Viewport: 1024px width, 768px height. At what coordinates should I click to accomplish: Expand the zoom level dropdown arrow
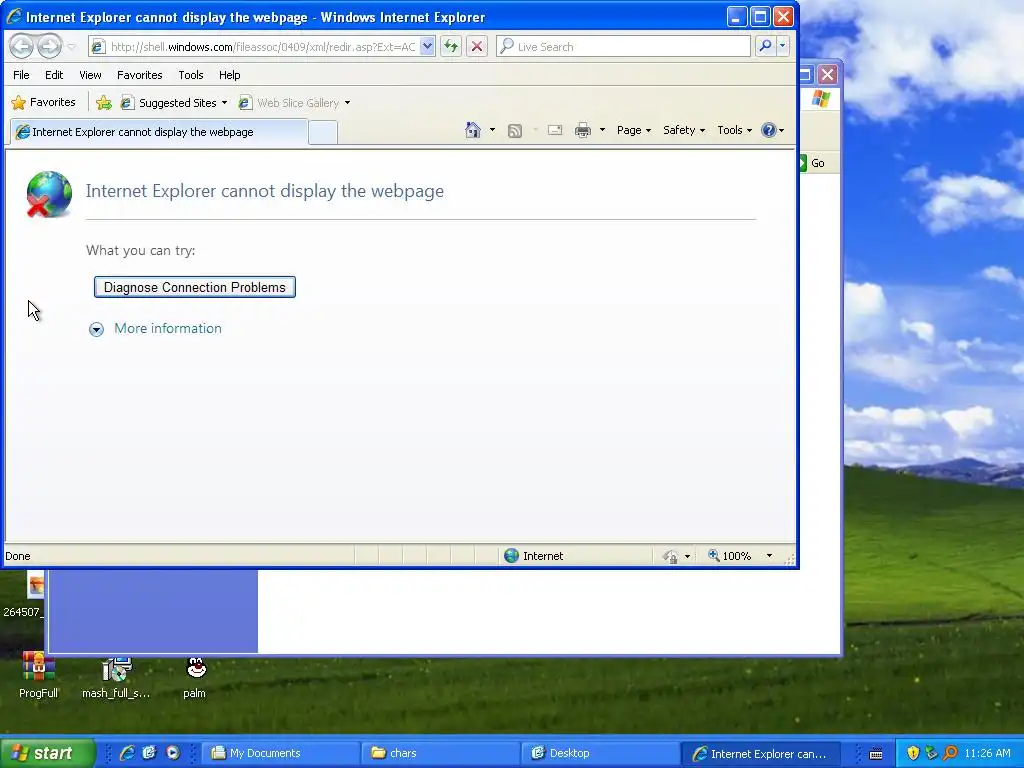(x=769, y=556)
